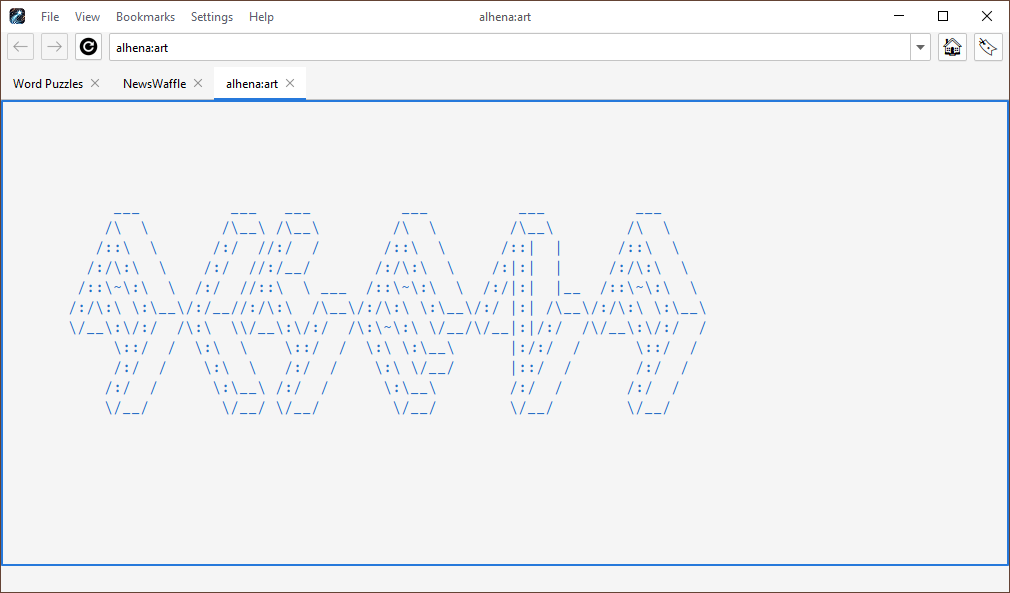This screenshot has height=593, width=1010.
Task: Expand the address bar history dropdown
Action: [920, 47]
